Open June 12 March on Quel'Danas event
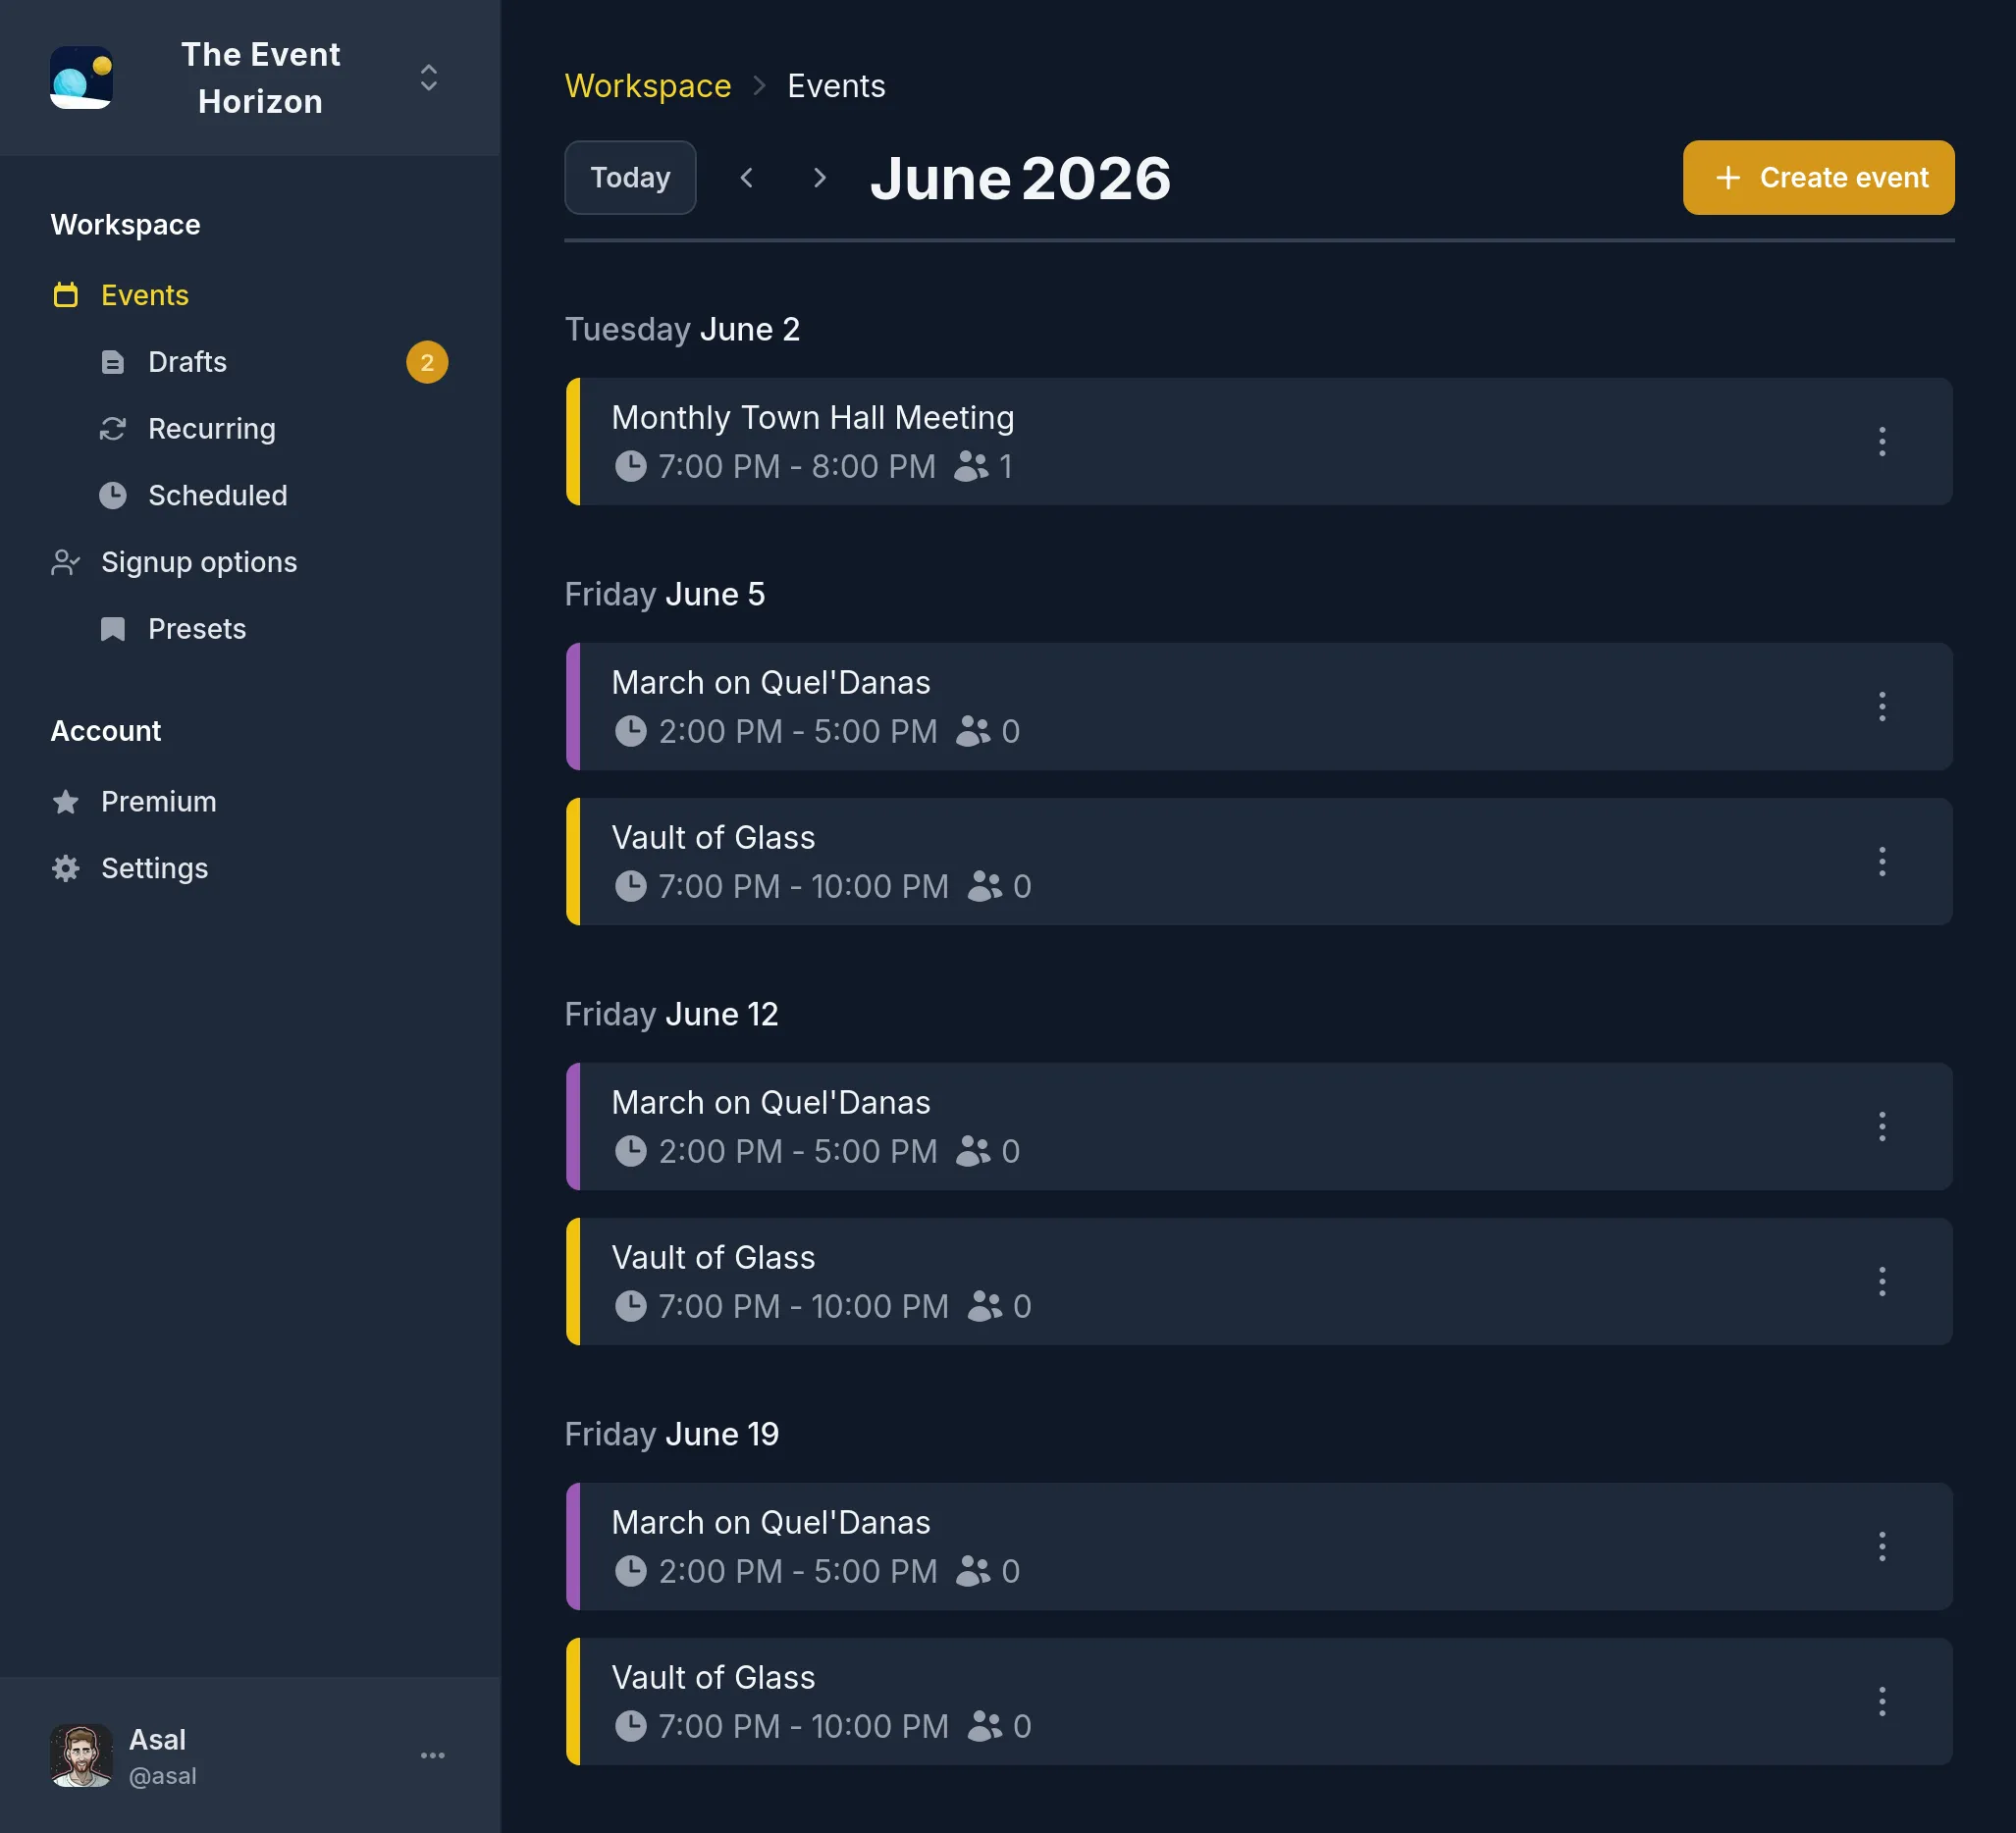This screenshot has height=1833, width=2016. click(x=1259, y=1127)
